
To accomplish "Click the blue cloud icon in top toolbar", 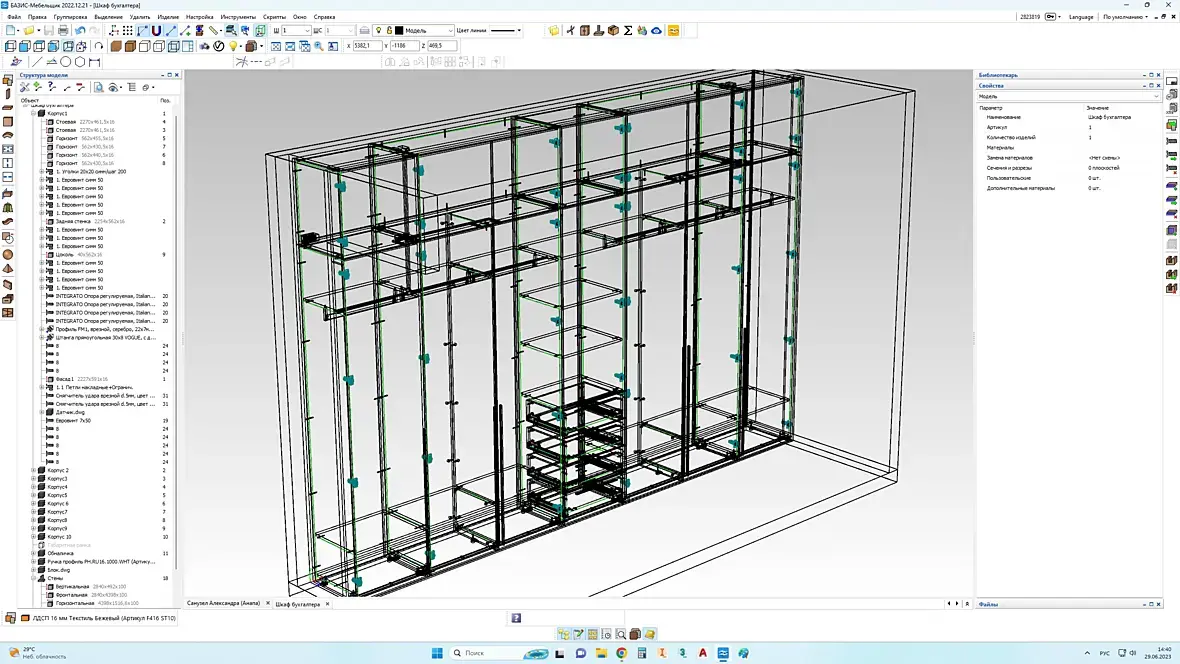I will click(656, 30).
